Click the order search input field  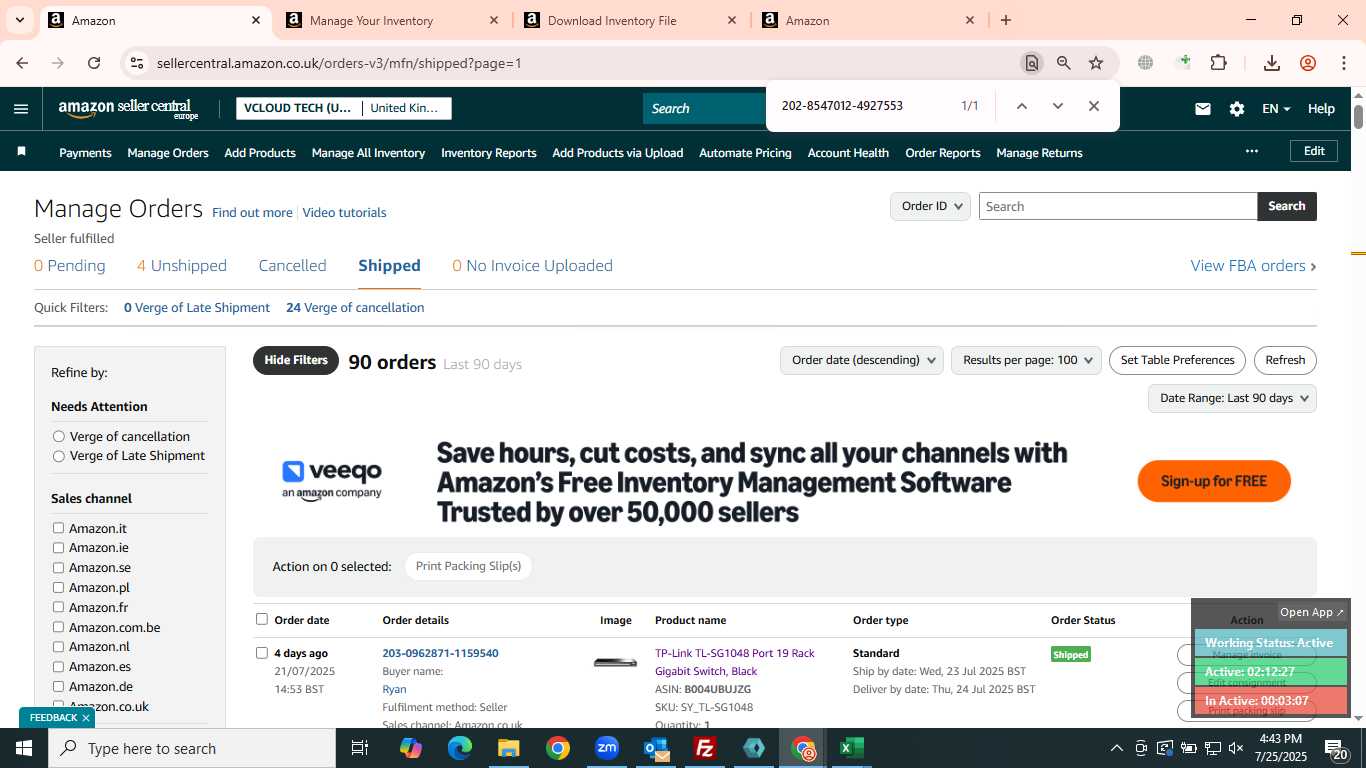(x=1118, y=206)
